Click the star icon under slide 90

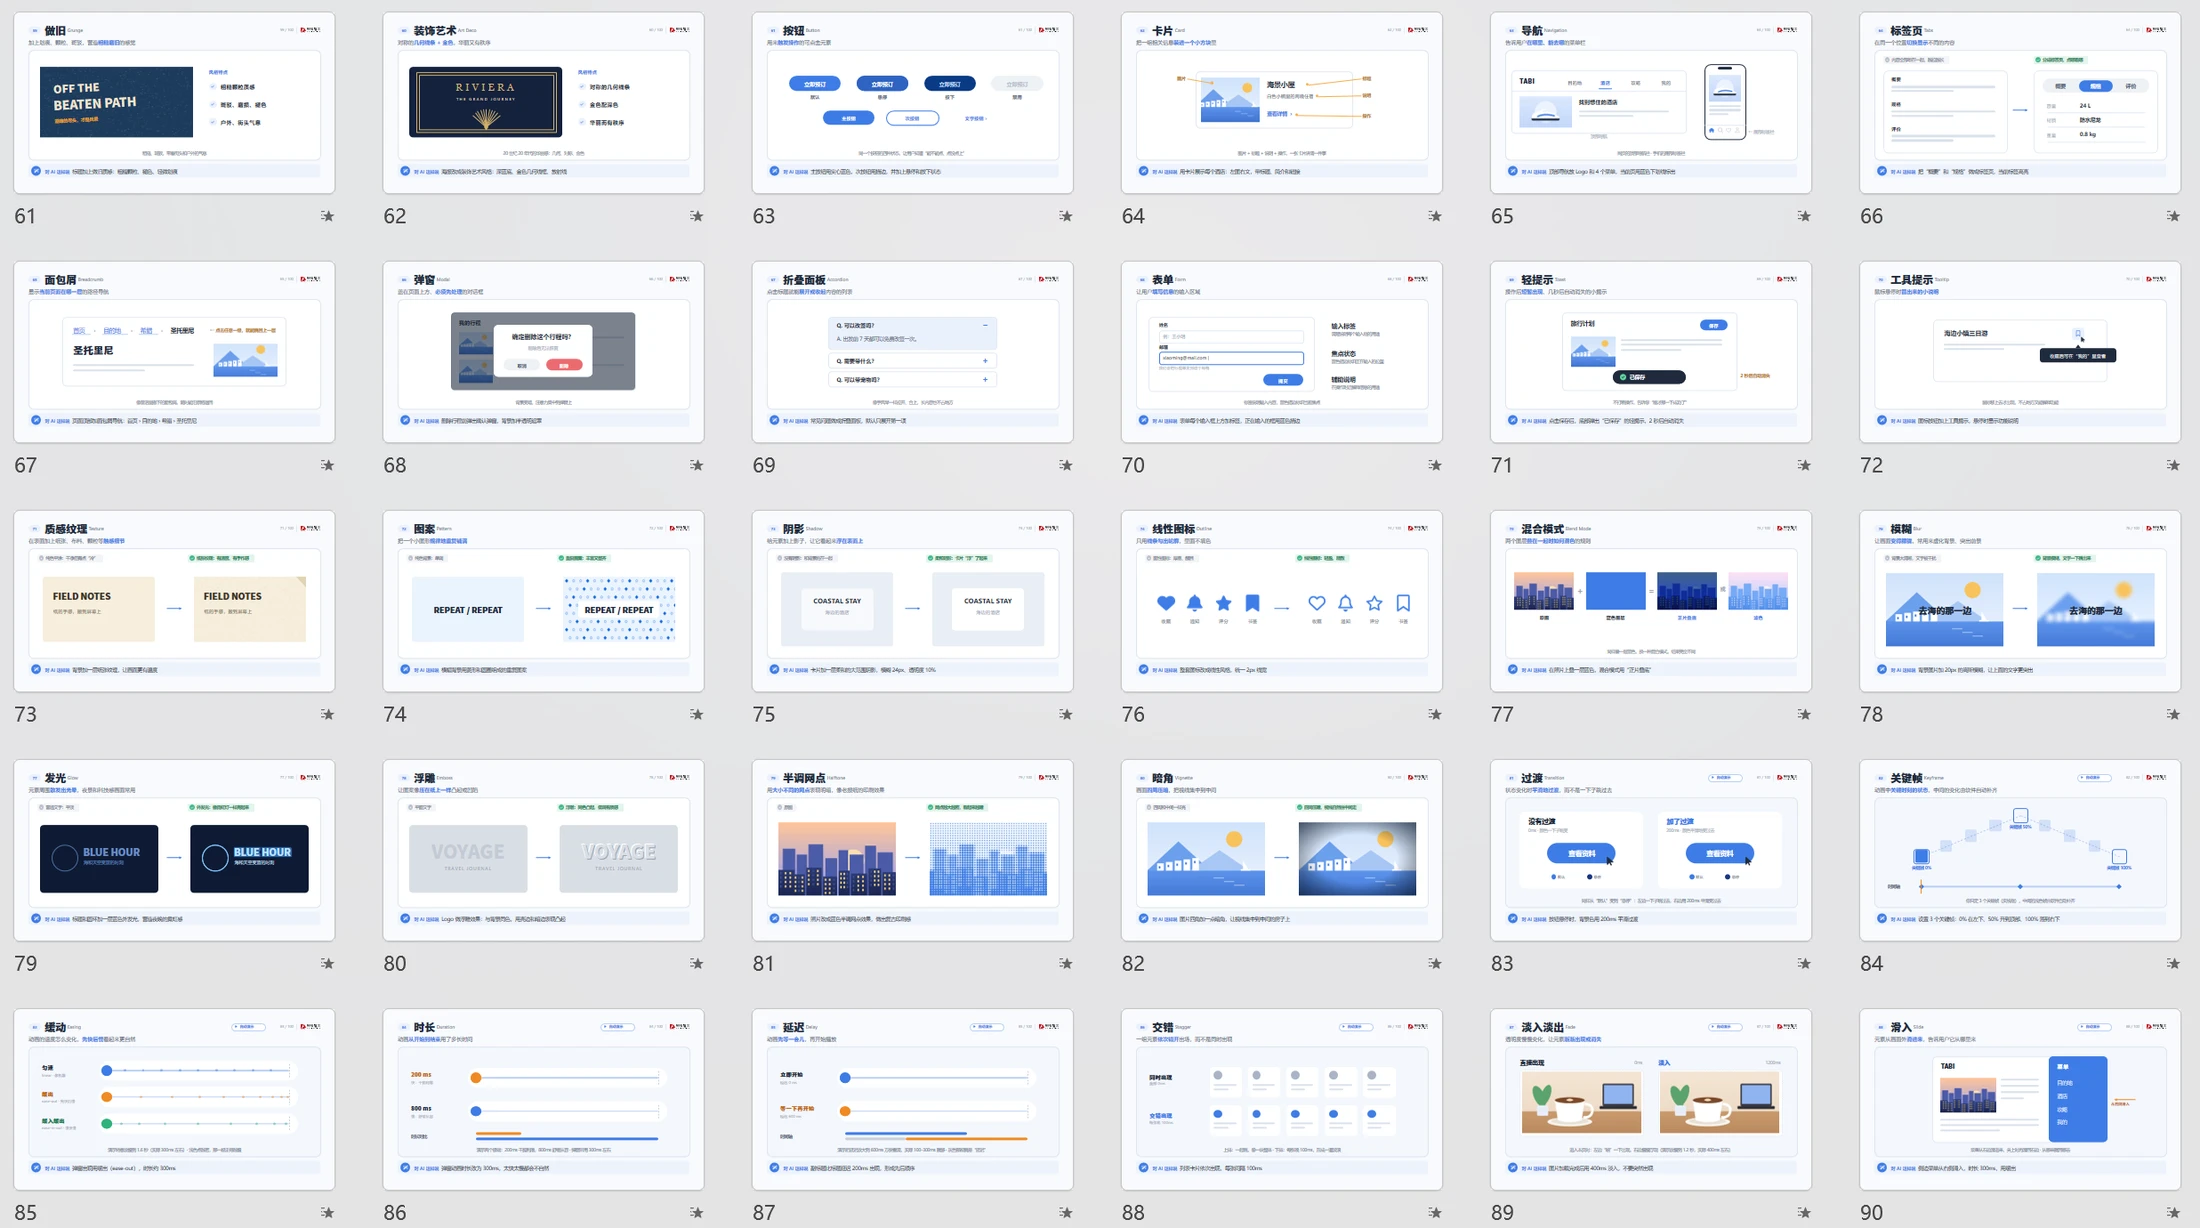click(2174, 1212)
